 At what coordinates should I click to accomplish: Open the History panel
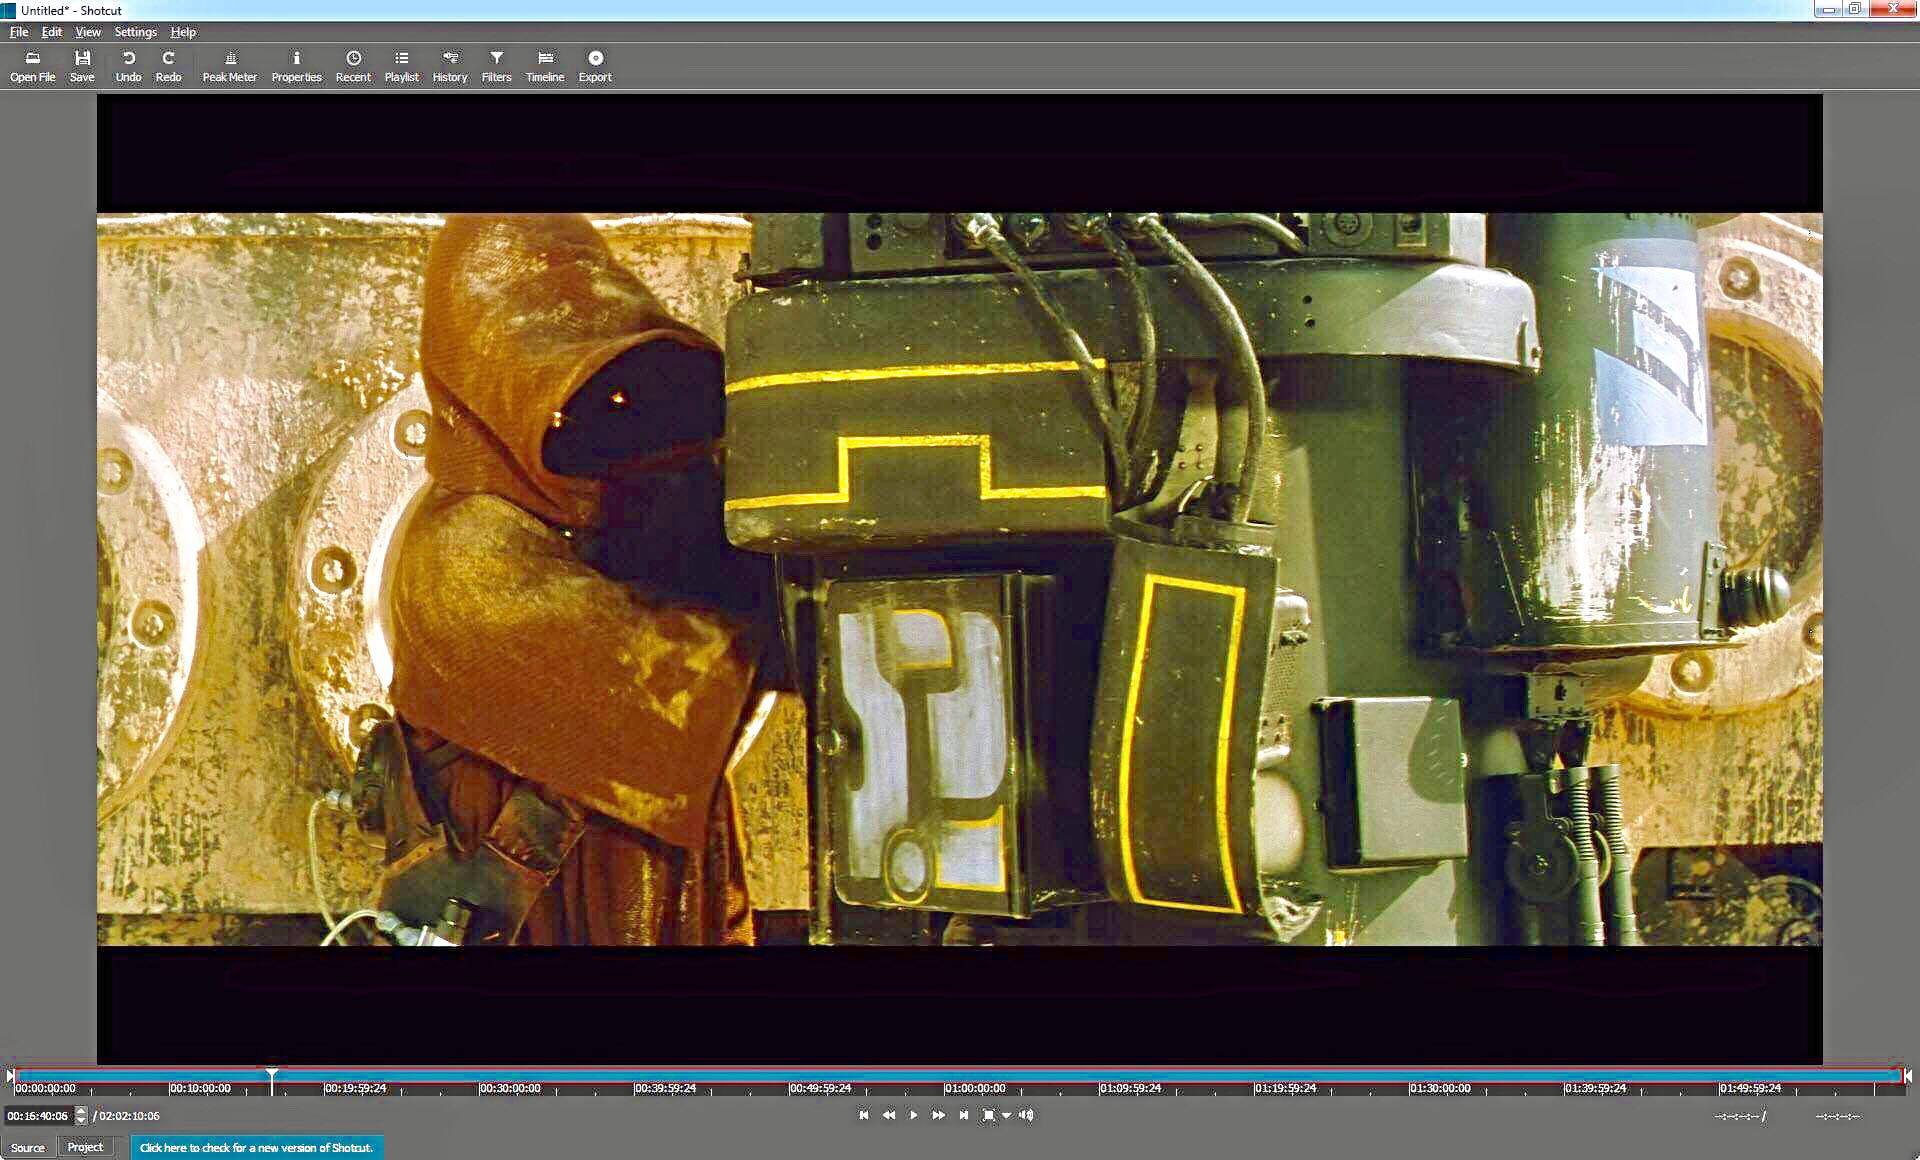[450, 66]
